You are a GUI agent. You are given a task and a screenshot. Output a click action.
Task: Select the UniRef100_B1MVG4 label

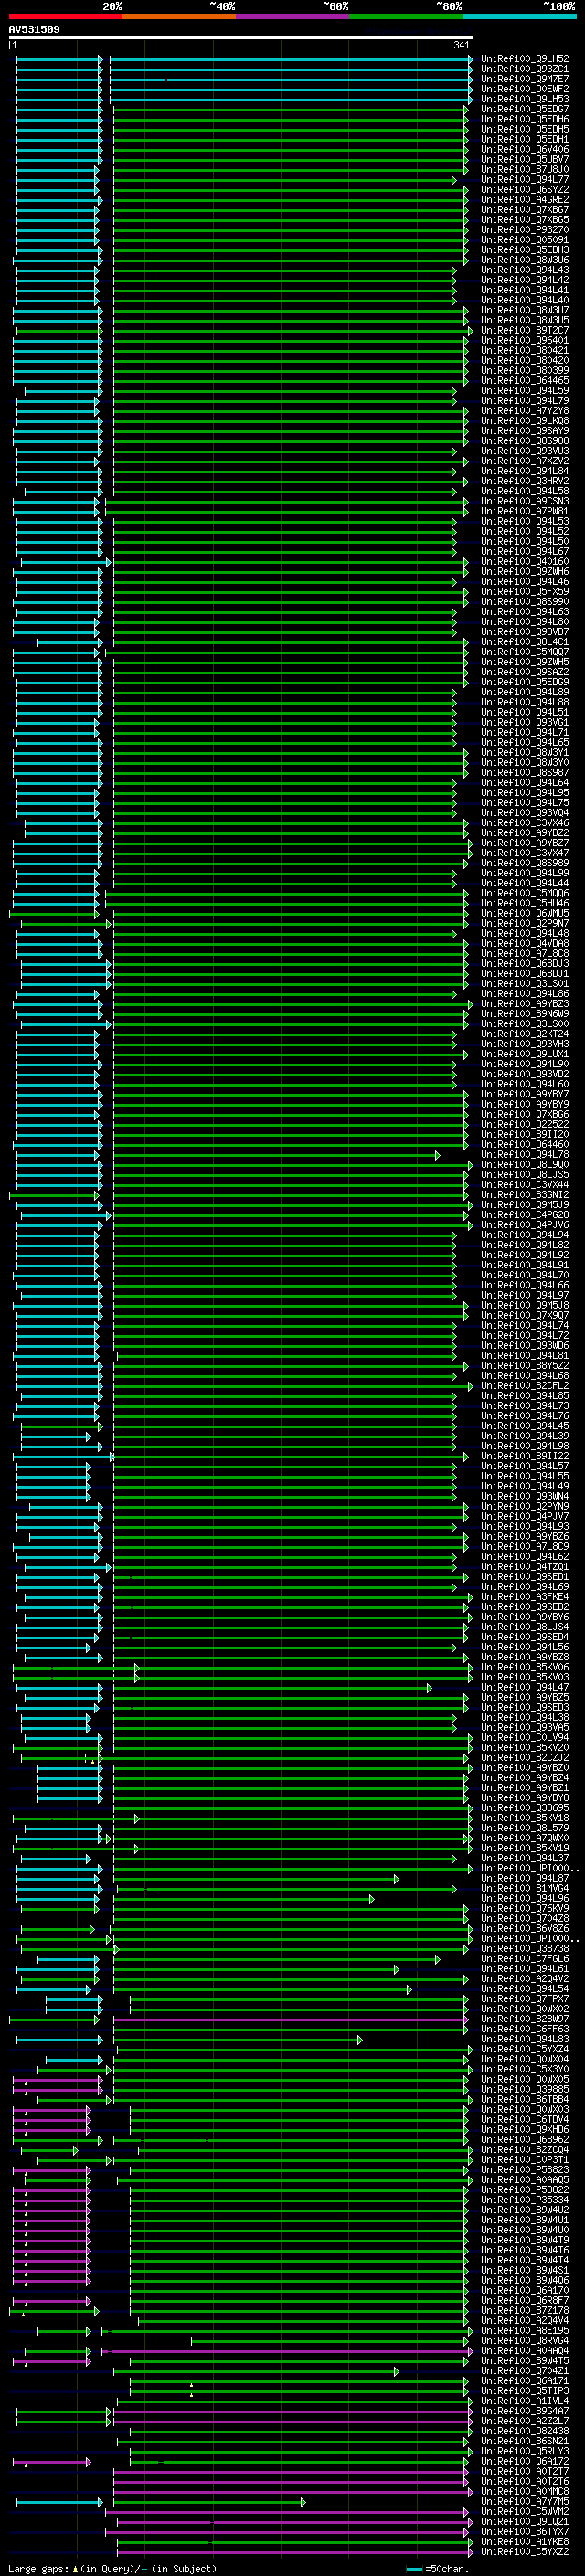[x=525, y=1888]
